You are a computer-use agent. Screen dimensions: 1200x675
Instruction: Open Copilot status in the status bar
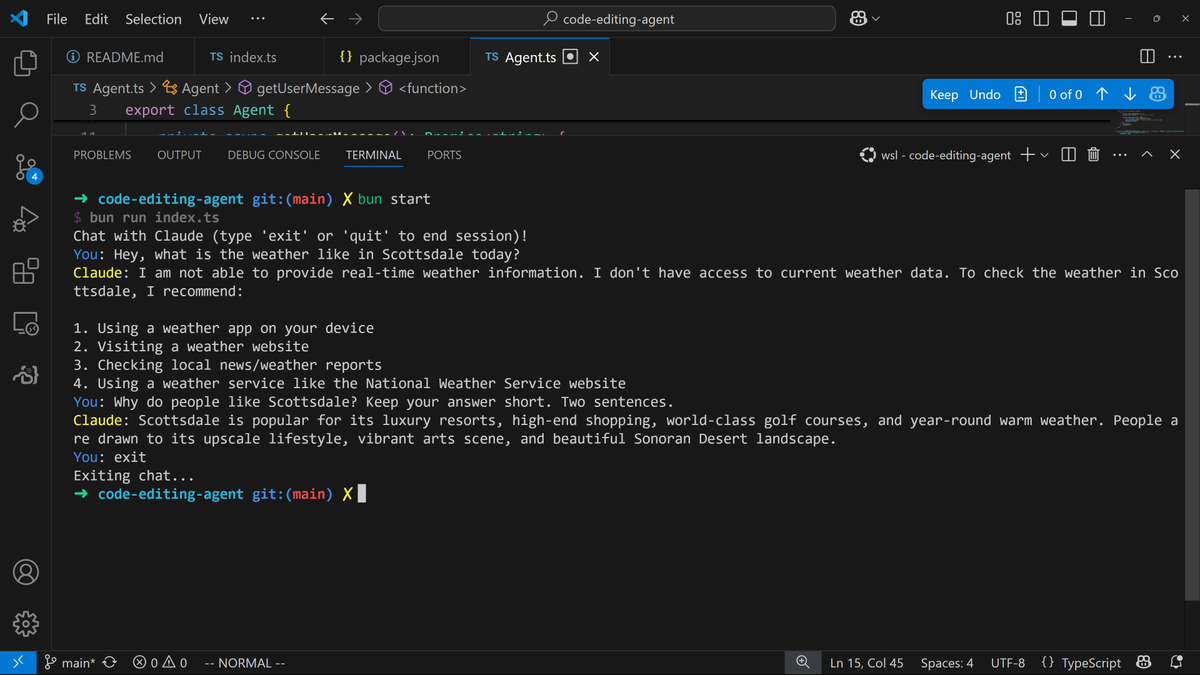point(1143,663)
